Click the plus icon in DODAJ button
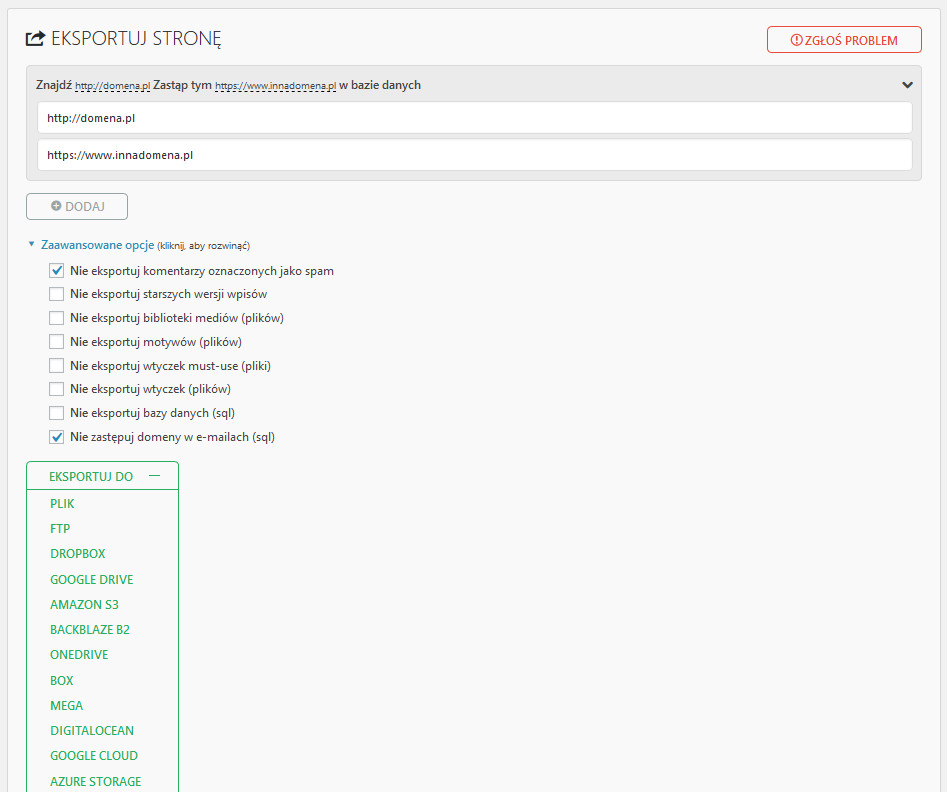947x792 pixels. click(56, 206)
